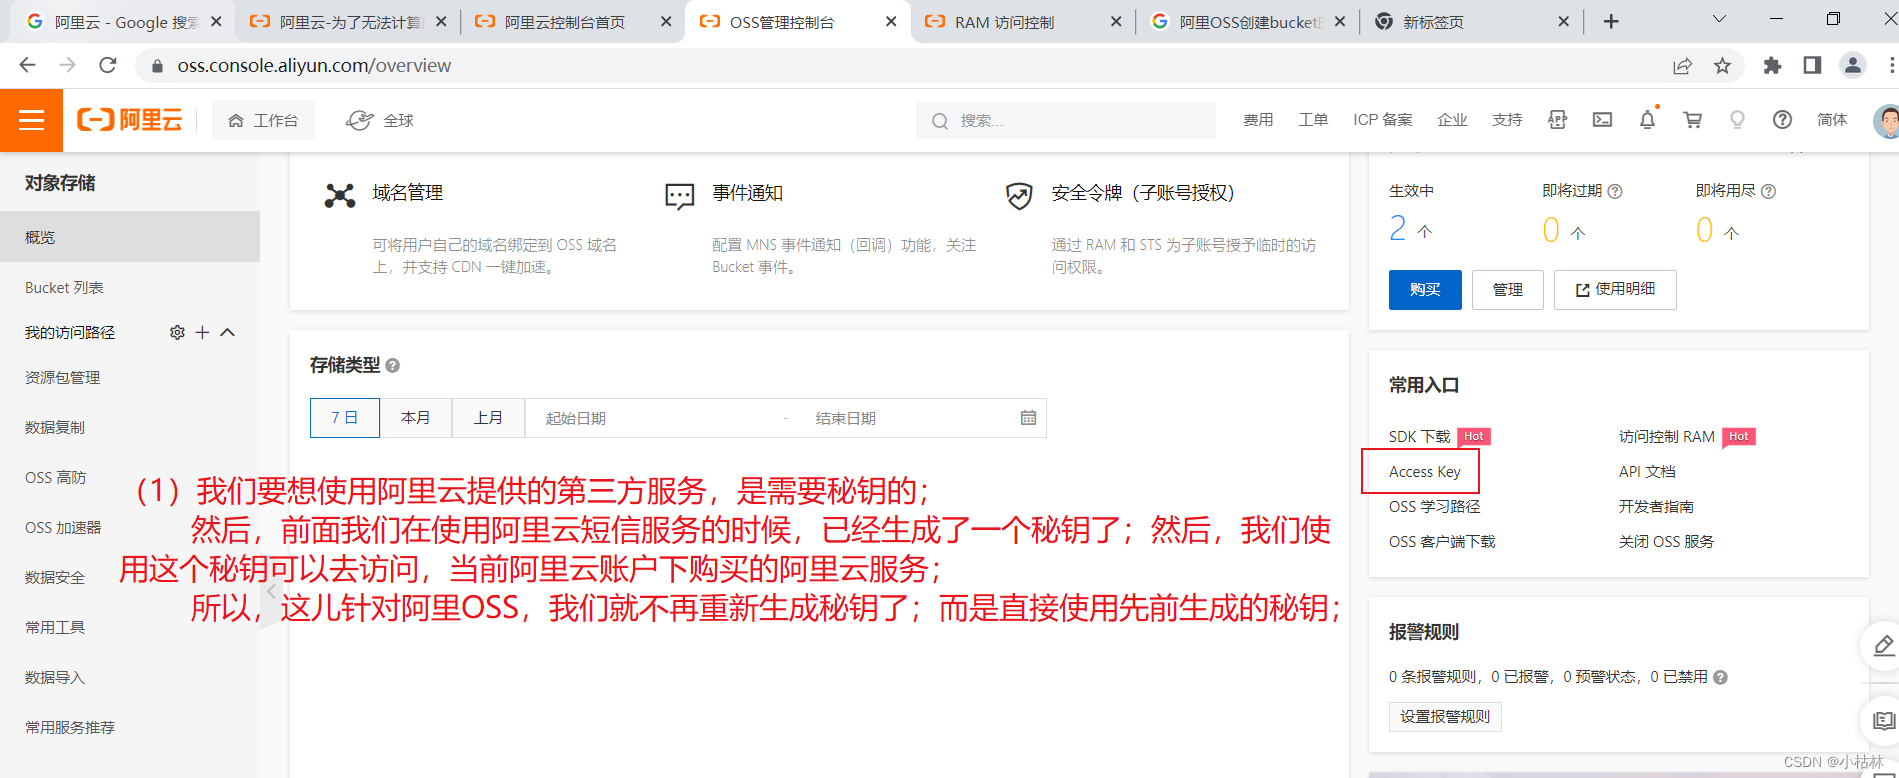Click the 管理 button
The width and height of the screenshot is (1899, 778).
pyautogui.click(x=1508, y=290)
